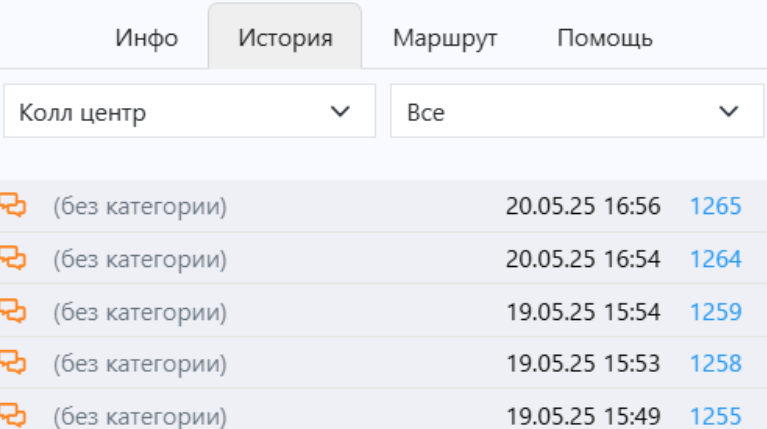Go to the Помощь tab
Screen dimensions: 767x429
click(605, 38)
